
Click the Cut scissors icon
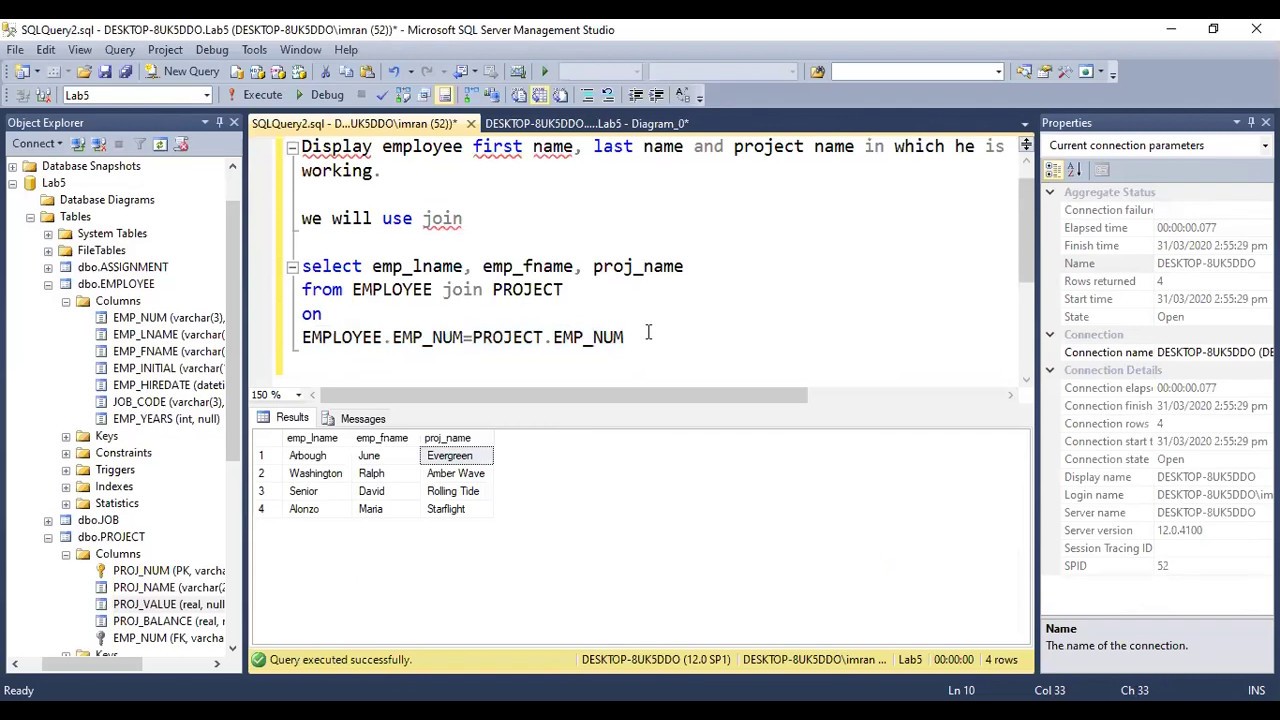click(325, 72)
